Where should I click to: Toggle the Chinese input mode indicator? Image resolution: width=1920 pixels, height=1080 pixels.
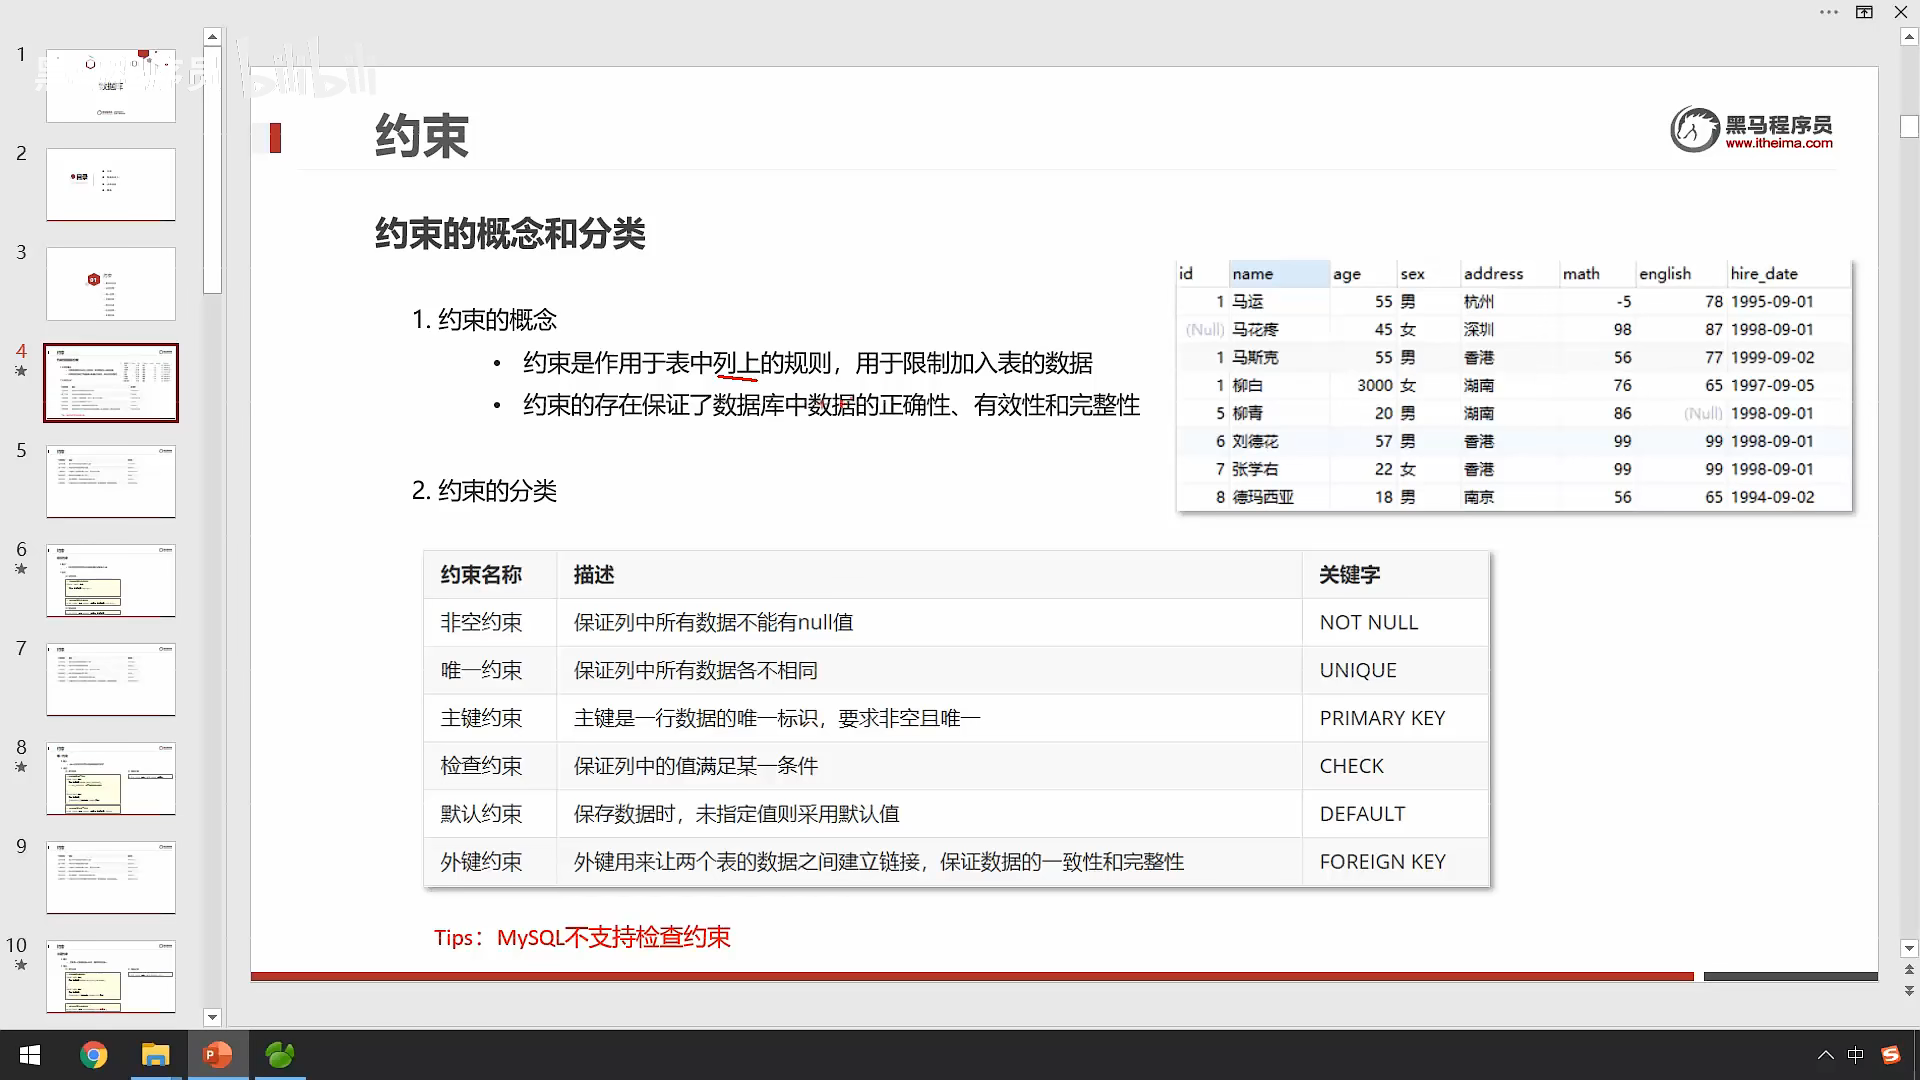point(1856,1055)
